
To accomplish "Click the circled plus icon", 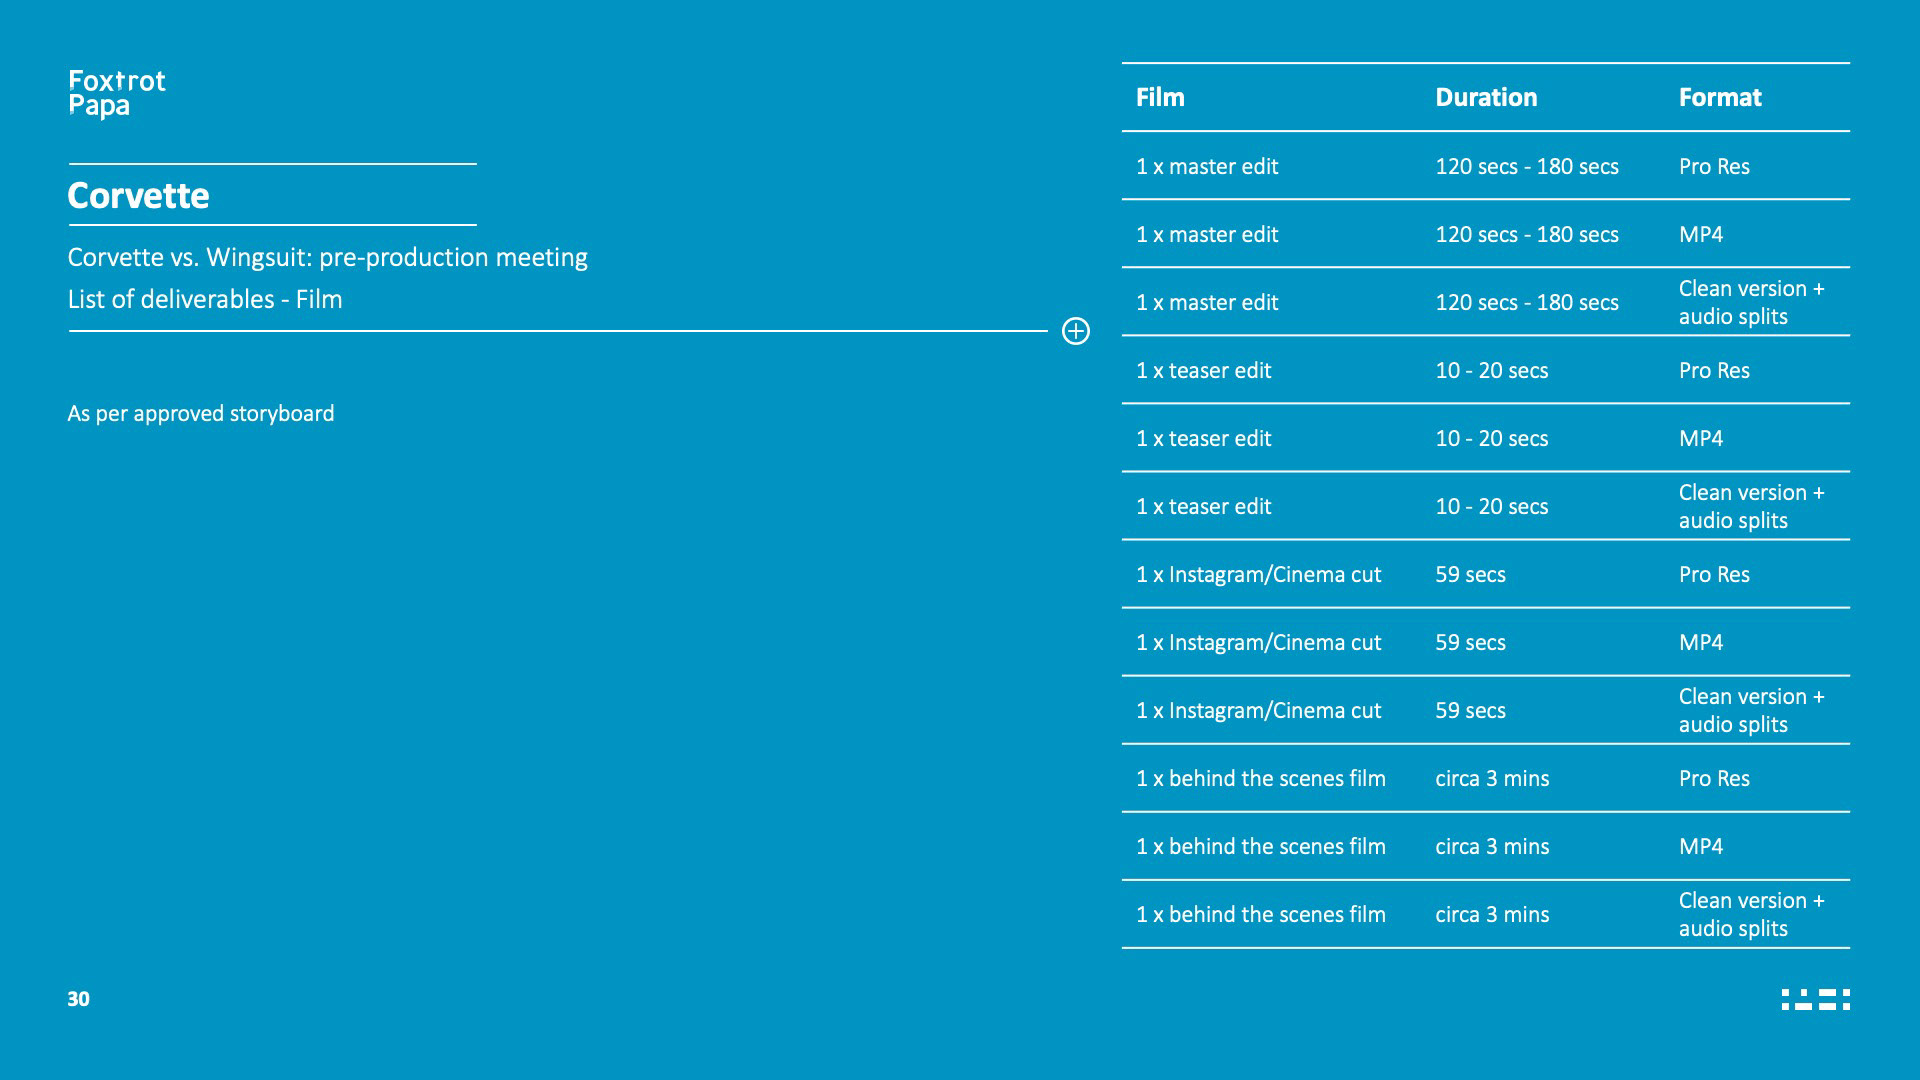I will point(1075,331).
